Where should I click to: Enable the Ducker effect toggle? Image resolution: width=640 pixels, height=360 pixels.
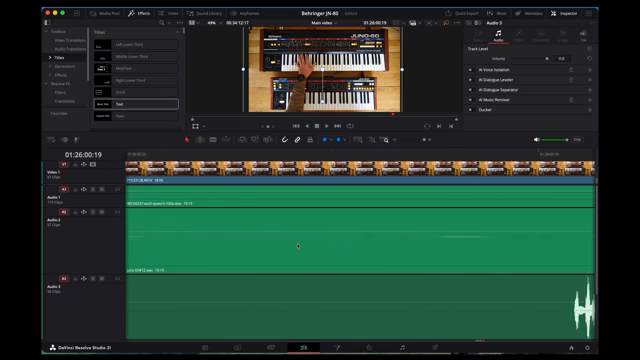pyautogui.click(x=470, y=110)
